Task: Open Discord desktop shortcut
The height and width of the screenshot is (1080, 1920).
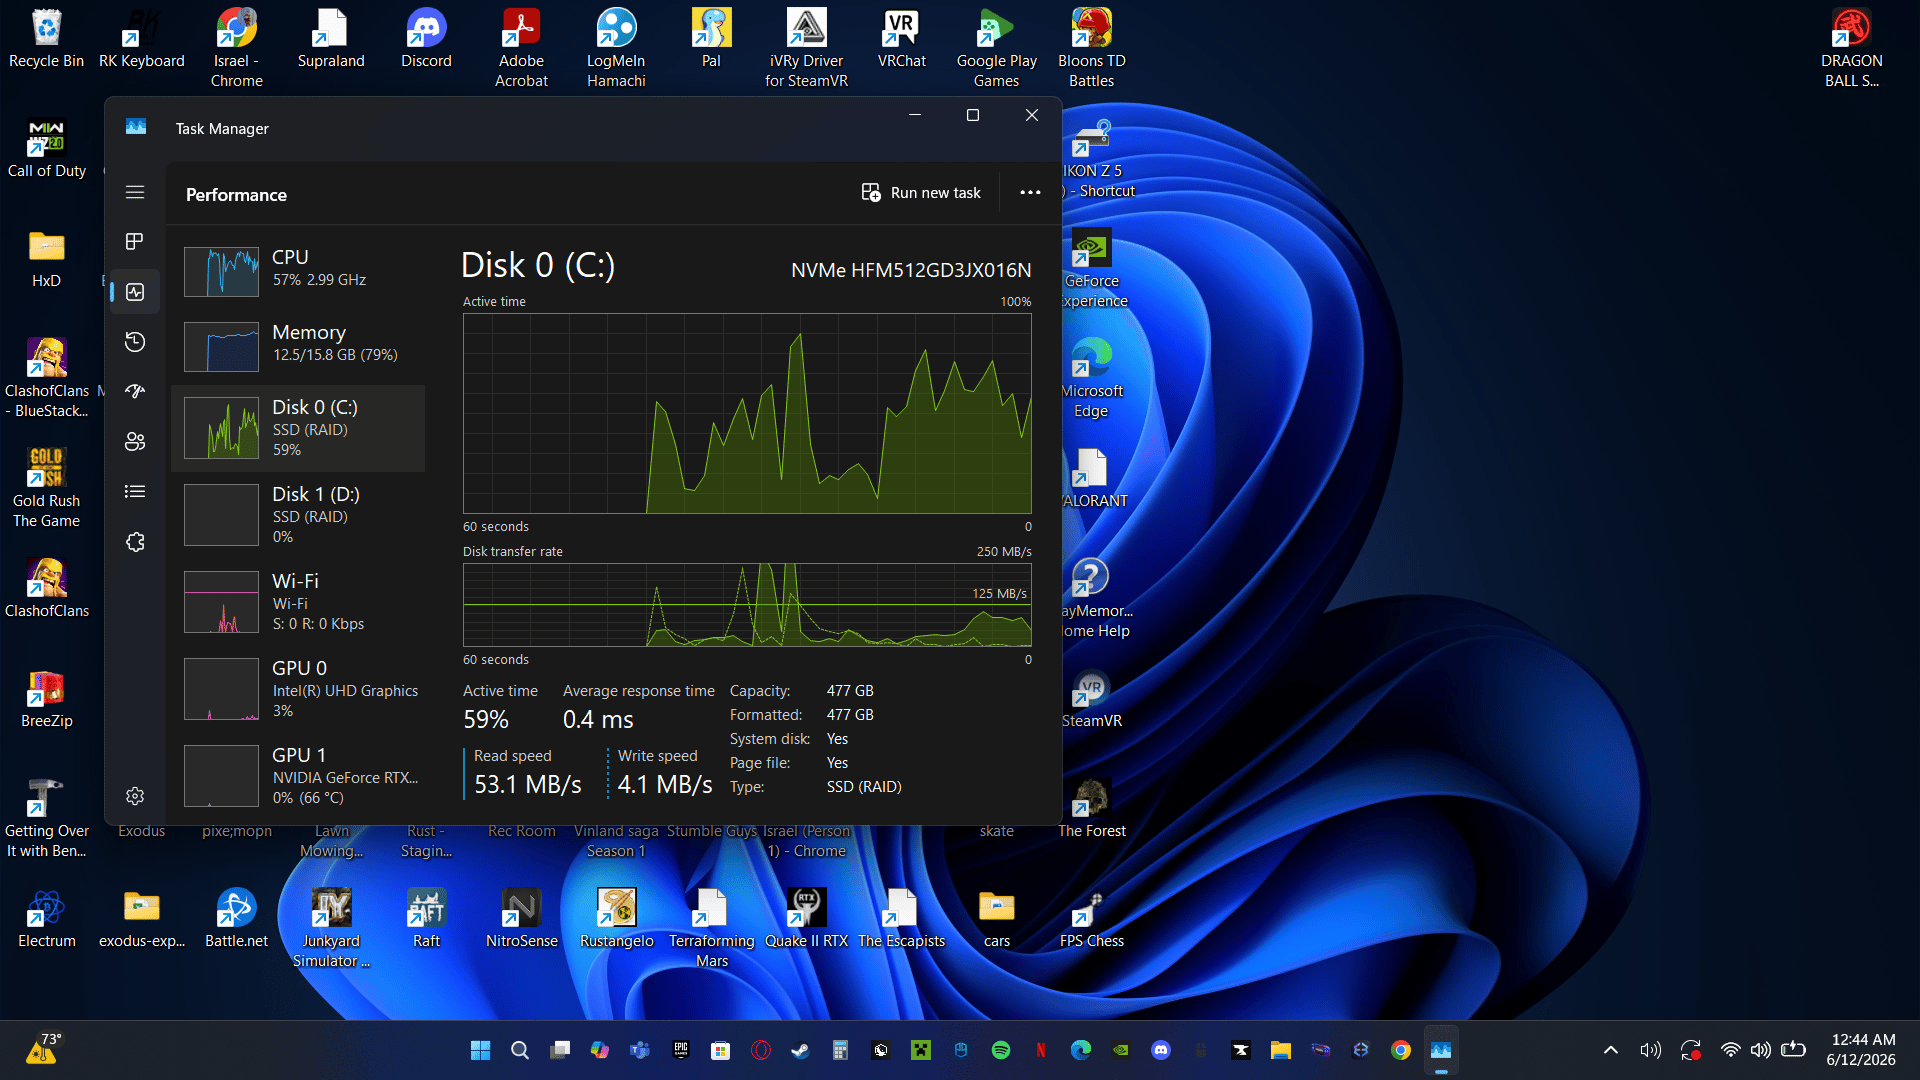Action: [427, 40]
